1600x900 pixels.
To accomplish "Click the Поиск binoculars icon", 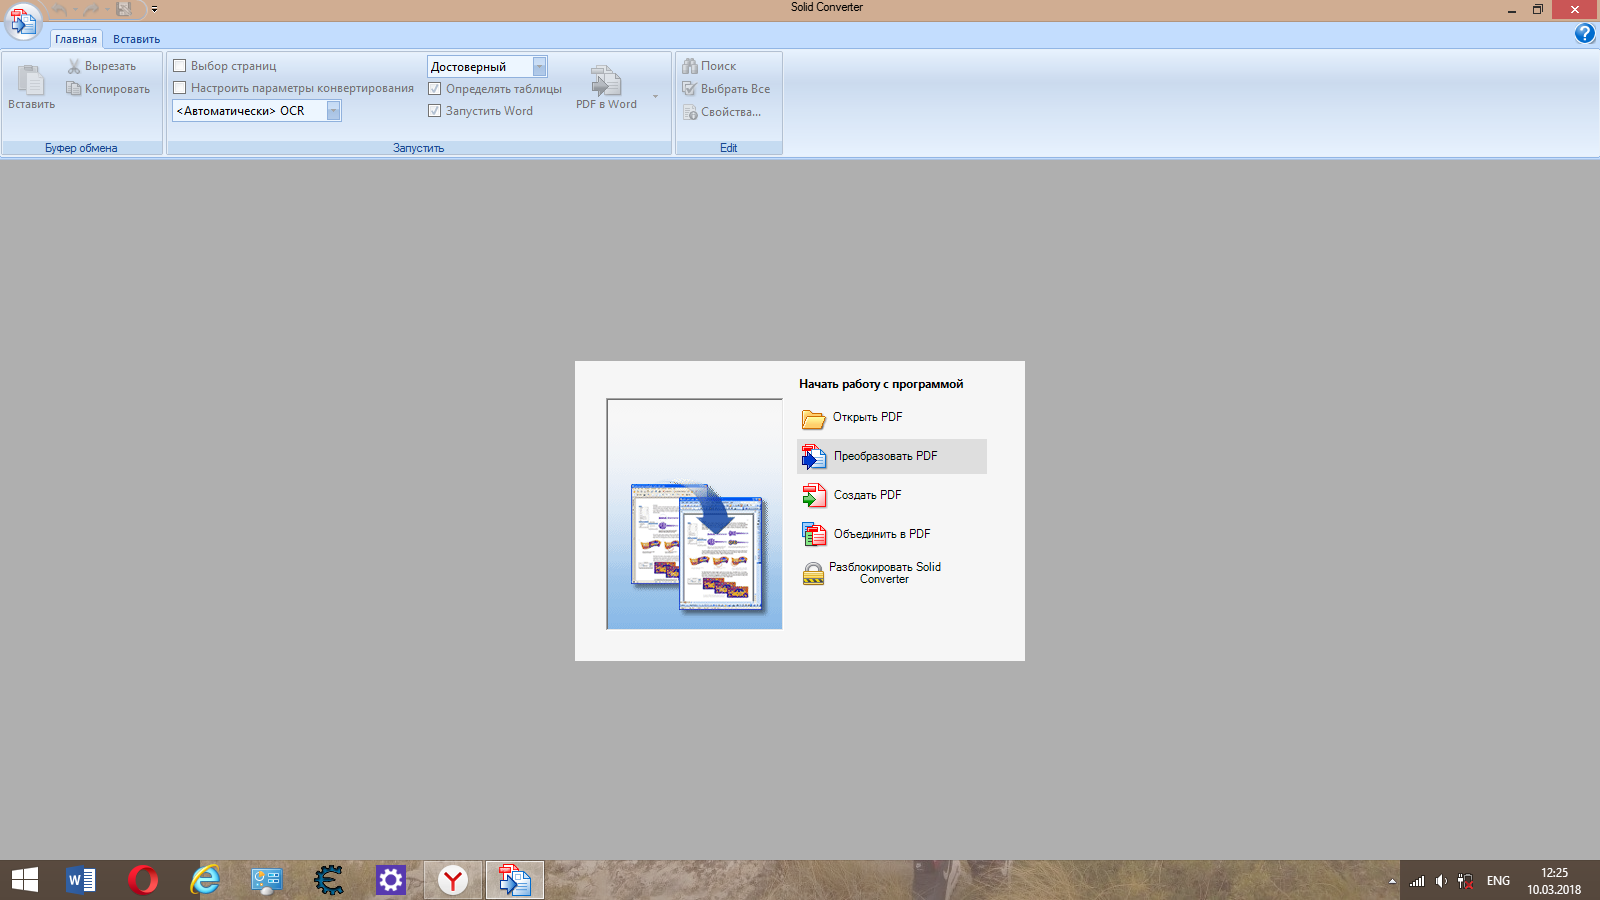I will (690, 66).
